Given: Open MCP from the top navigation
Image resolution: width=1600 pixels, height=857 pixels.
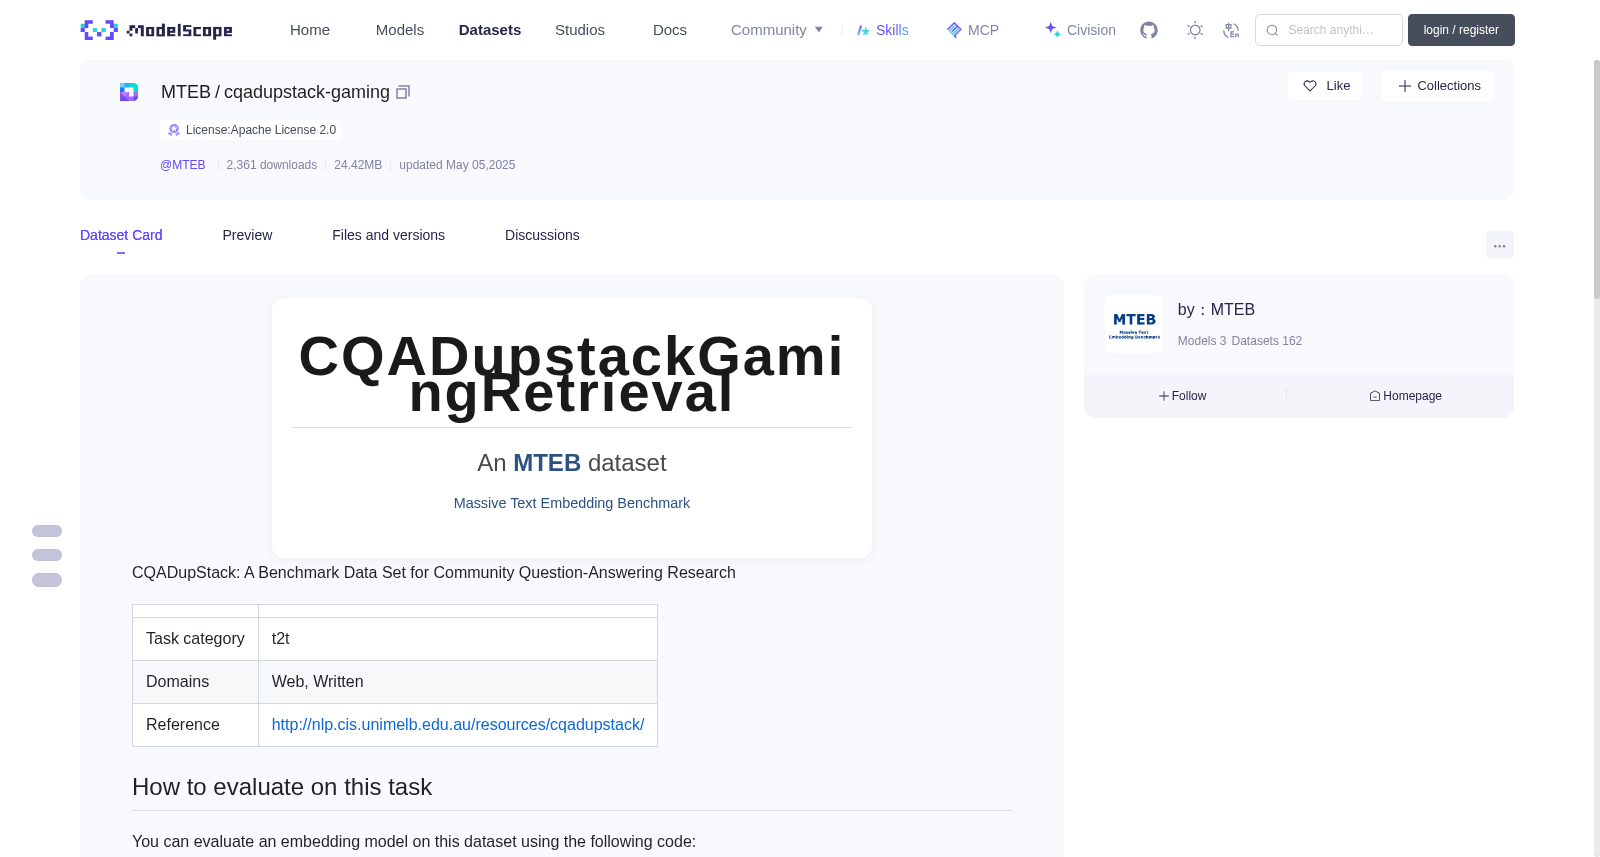Looking at the screenshot, I should click(x=972, y=30).
